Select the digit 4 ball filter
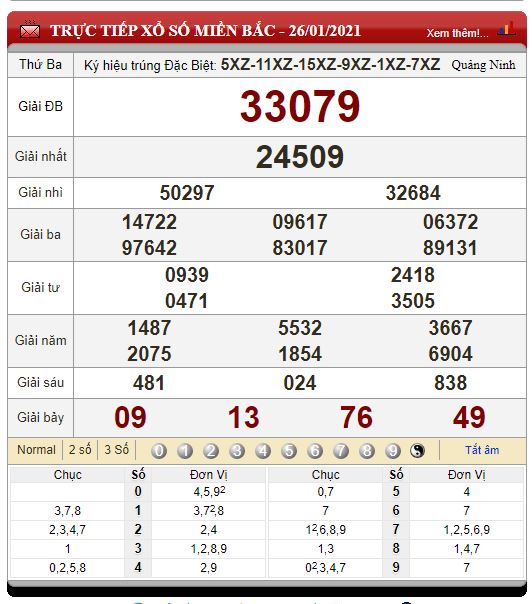This screenshot has height=604, width=532. [x=263, y=450]
